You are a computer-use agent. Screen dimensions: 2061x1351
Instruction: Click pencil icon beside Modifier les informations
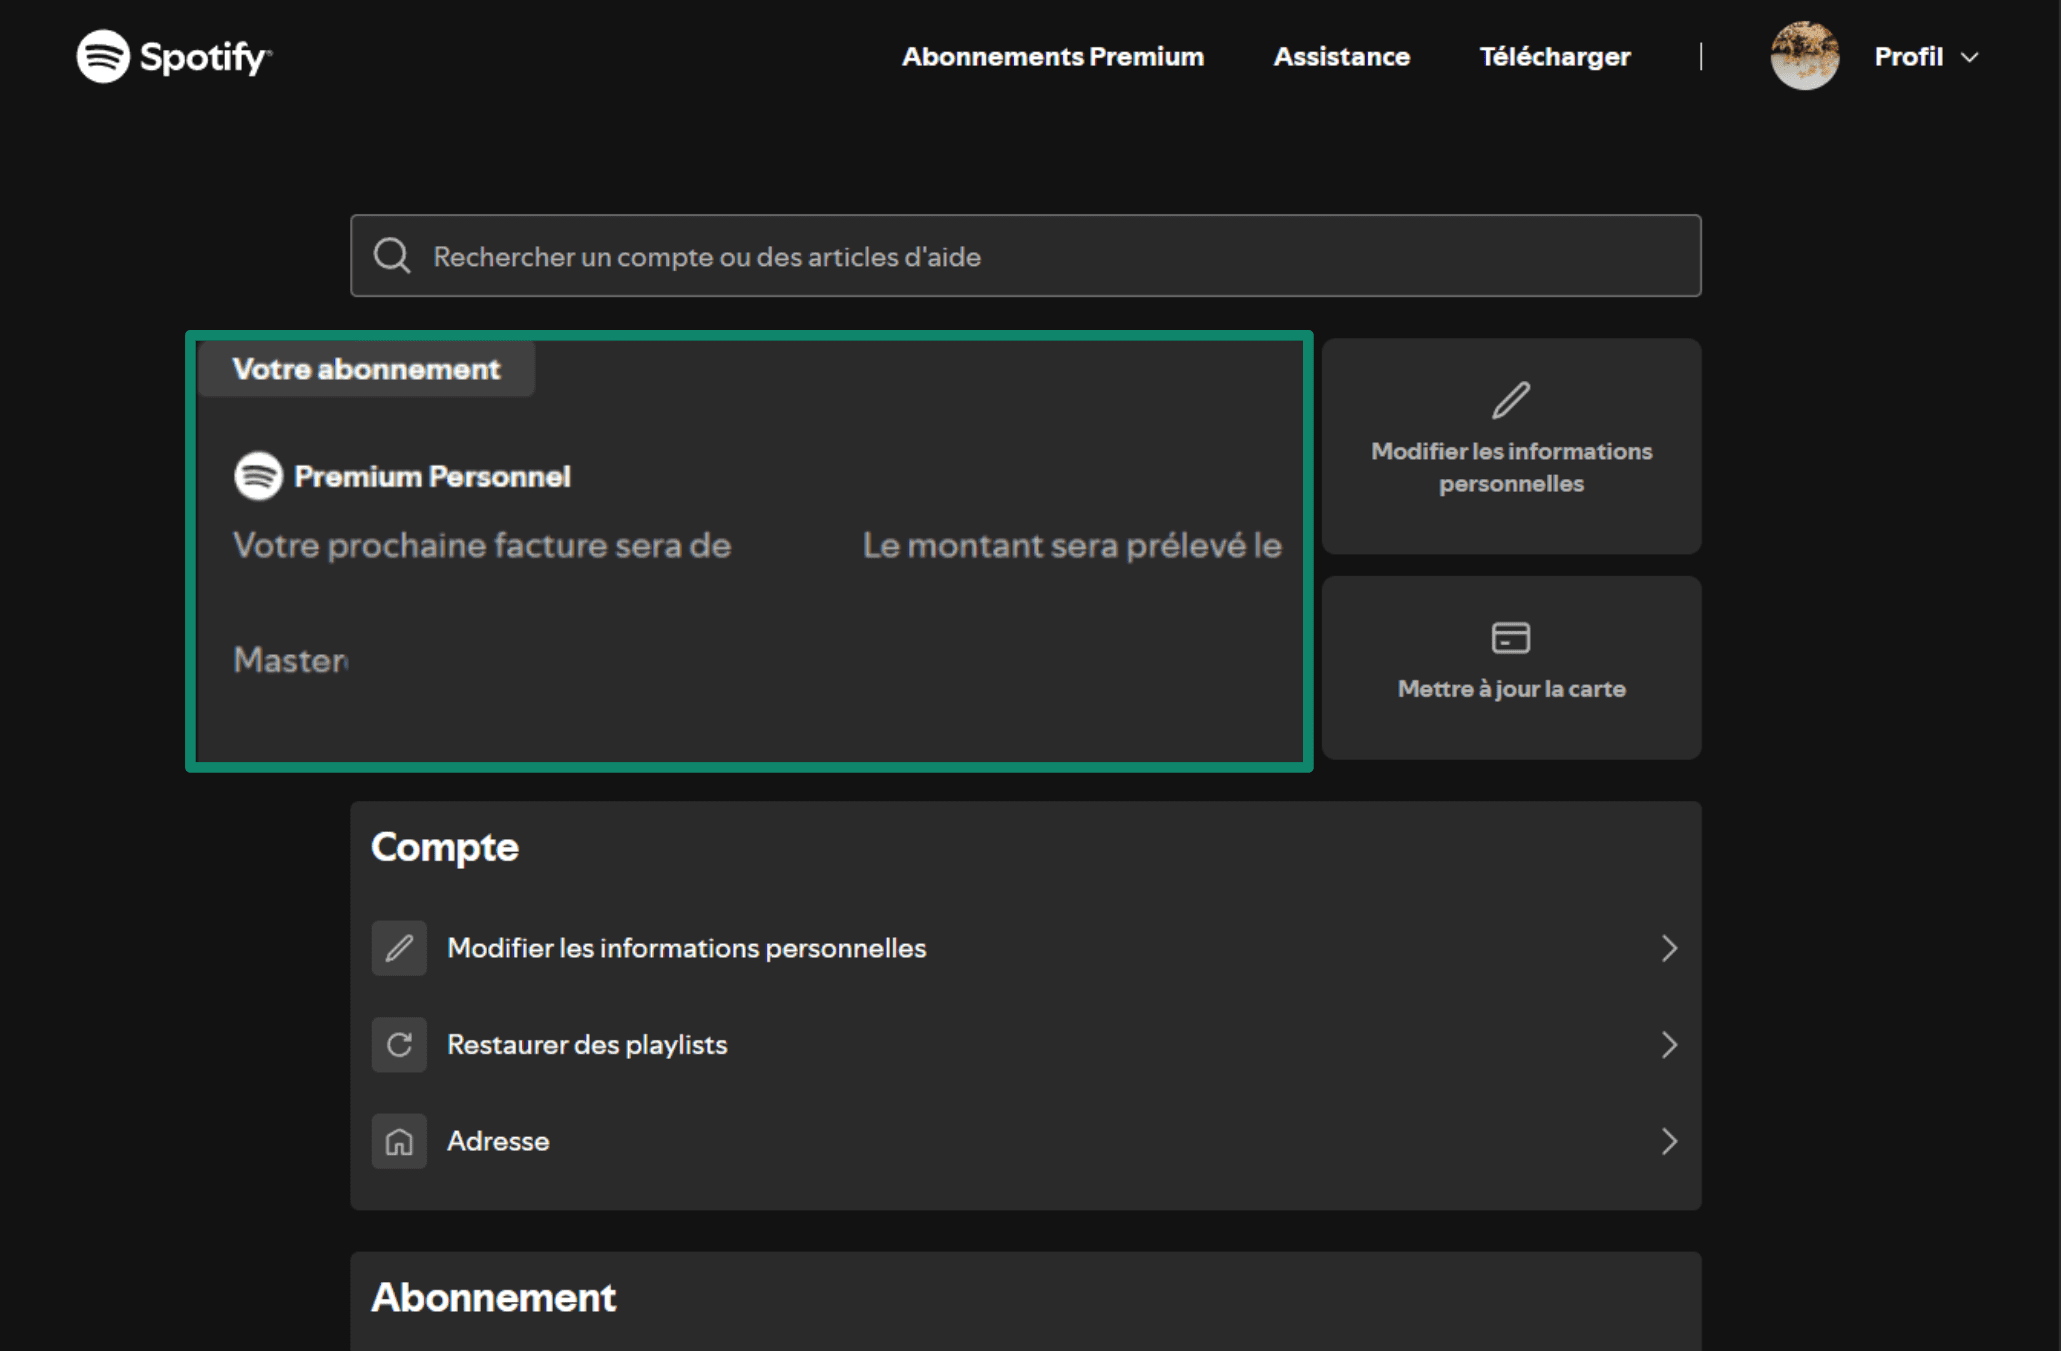click(399, 948)
